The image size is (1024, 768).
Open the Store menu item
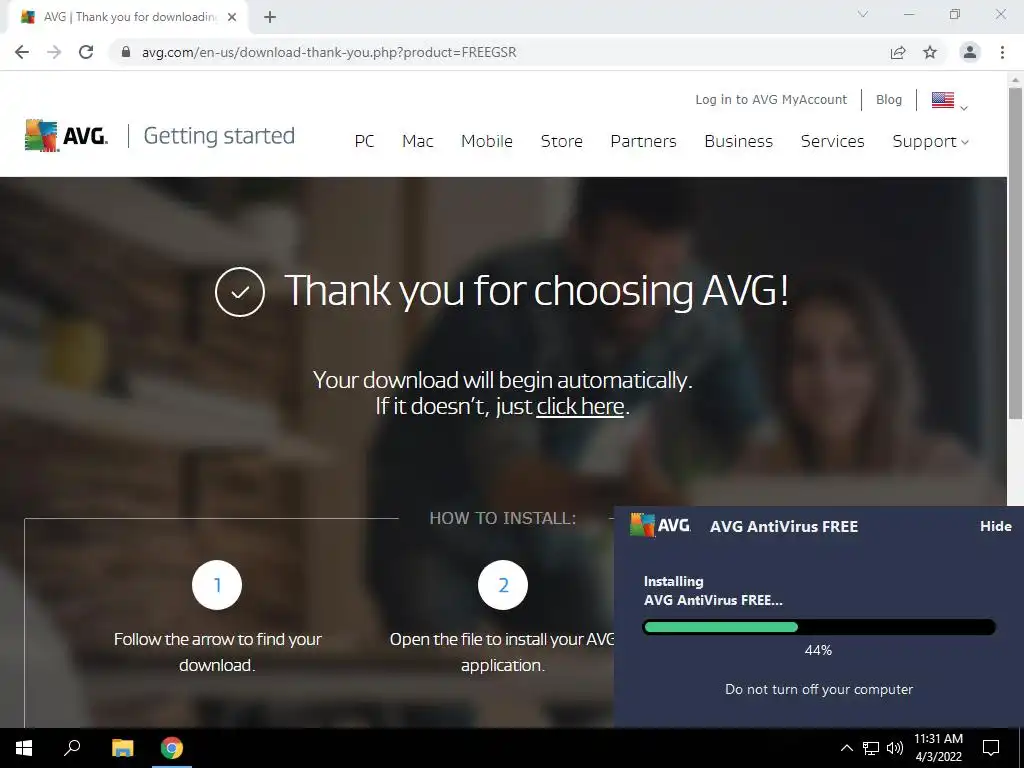click(x=562, y=141)
